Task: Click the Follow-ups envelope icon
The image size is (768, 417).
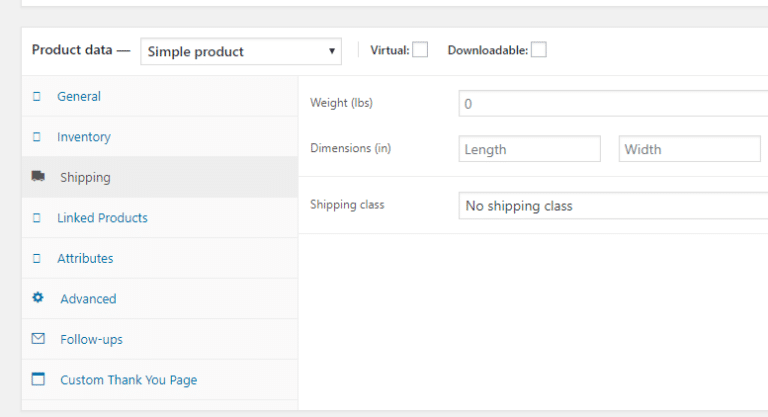Action: pyautogui.click(x=38, y=339)
